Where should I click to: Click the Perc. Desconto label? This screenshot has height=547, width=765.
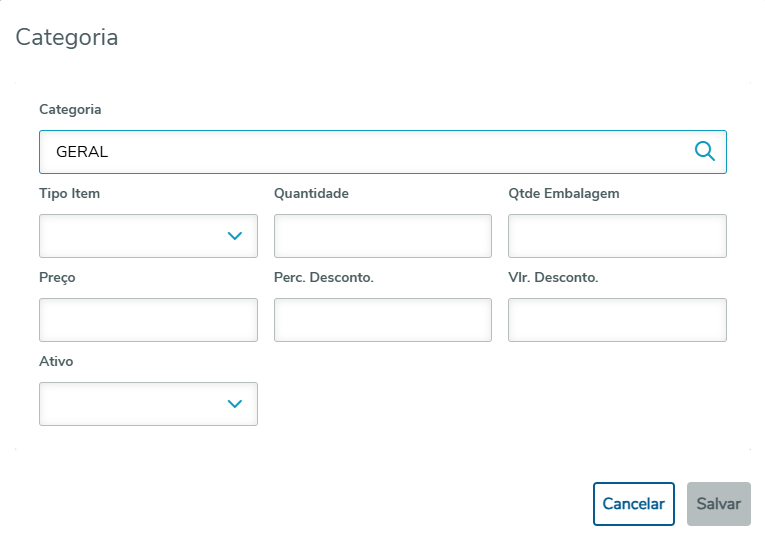323,277
